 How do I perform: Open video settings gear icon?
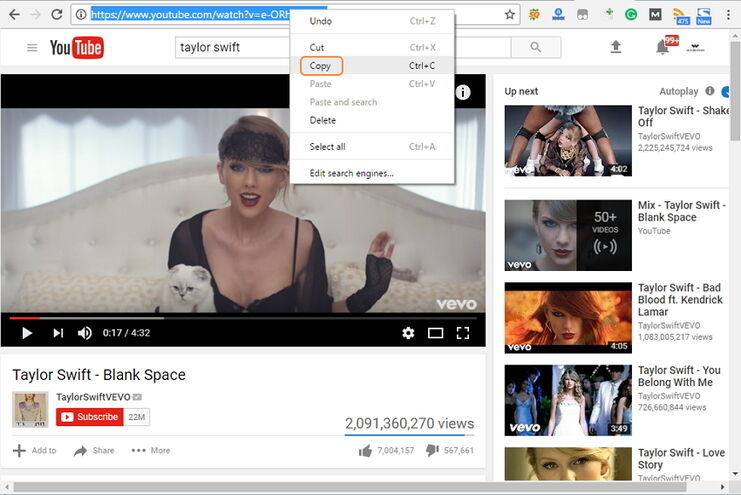pyautogui.click(x=408, y=333)
